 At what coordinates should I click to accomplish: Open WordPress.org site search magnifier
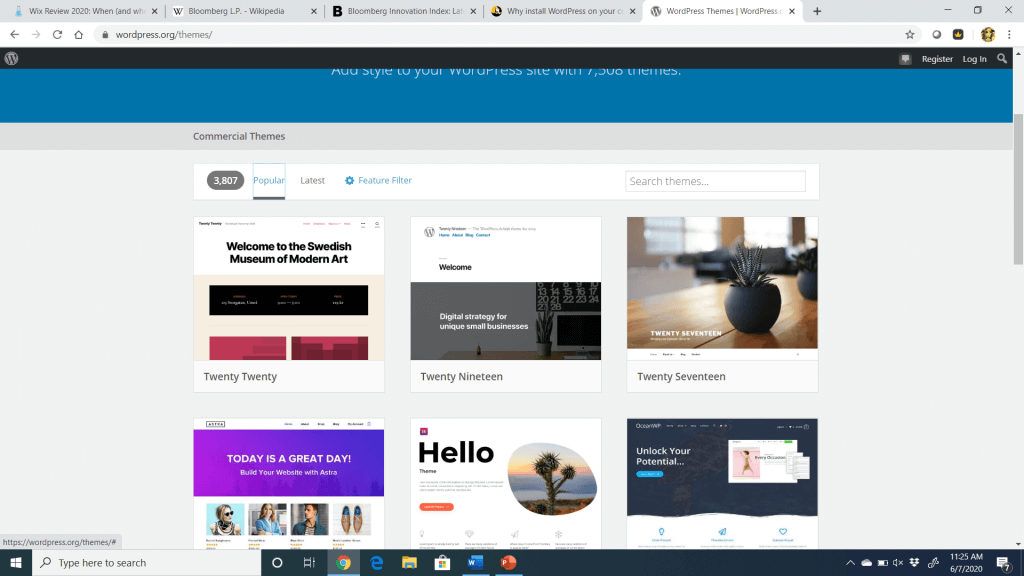click(x=1002, y=59)
